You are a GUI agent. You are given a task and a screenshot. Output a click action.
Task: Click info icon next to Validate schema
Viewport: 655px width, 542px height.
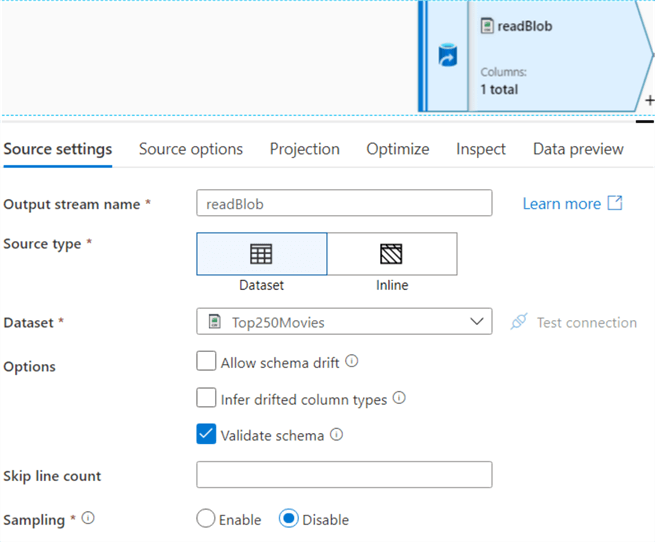pyautogui.click(x=336, y=435)
